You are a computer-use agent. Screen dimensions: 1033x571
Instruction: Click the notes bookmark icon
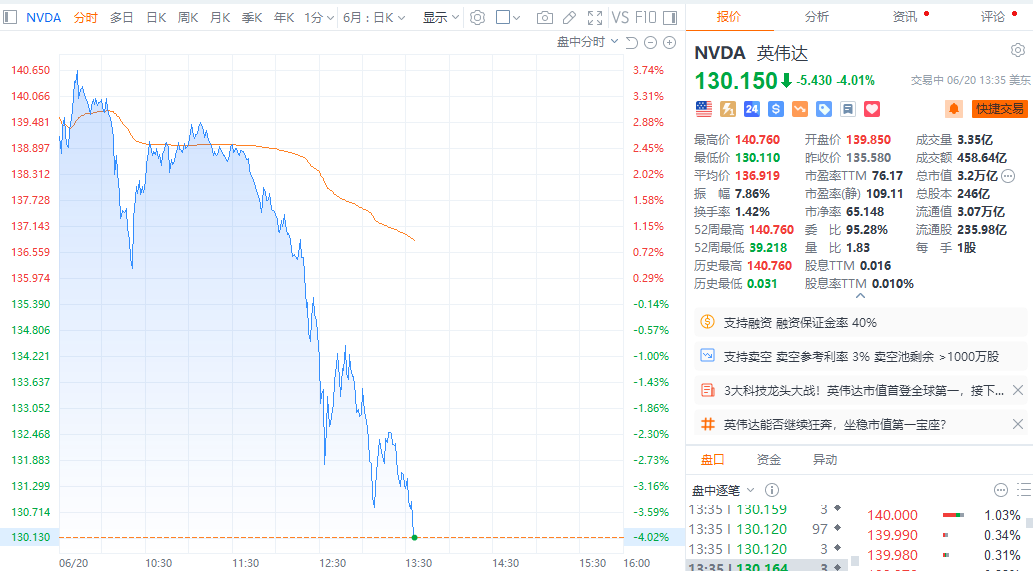pos(848,109)
